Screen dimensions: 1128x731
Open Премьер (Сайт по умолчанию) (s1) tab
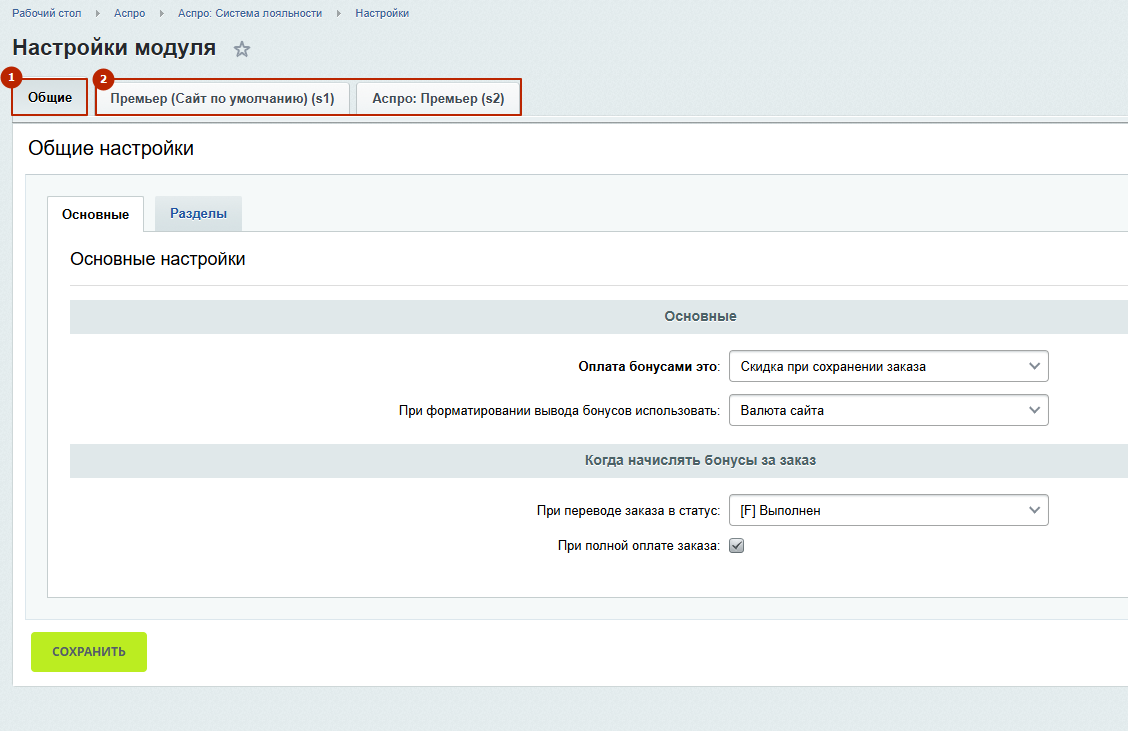click(x=222, y=99)
